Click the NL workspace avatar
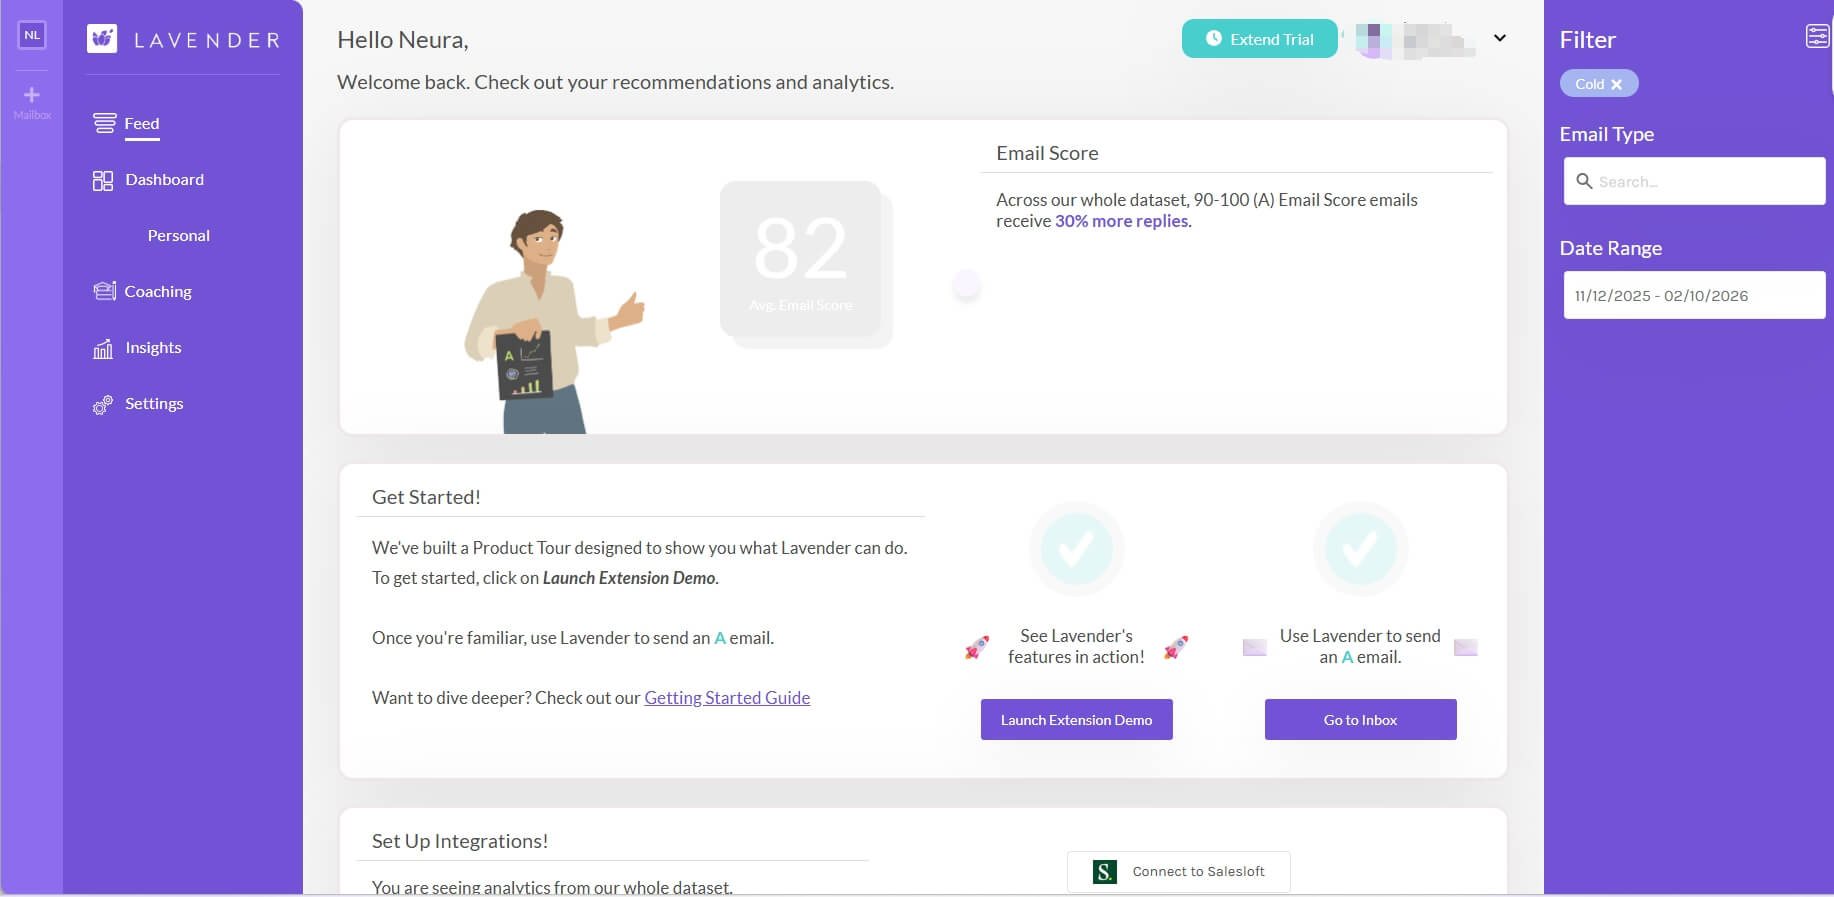 (x=32, y=35)
